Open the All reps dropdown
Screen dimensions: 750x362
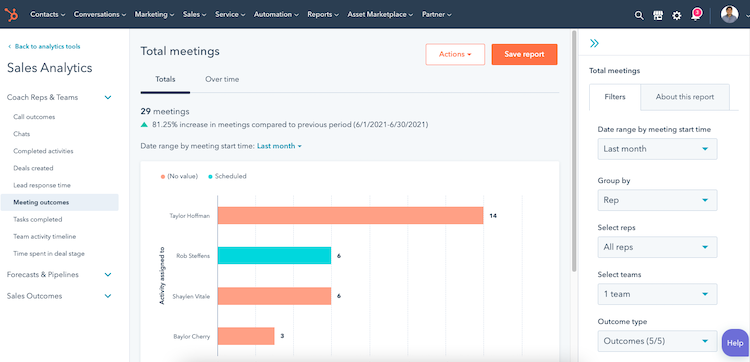click(657, 247)
